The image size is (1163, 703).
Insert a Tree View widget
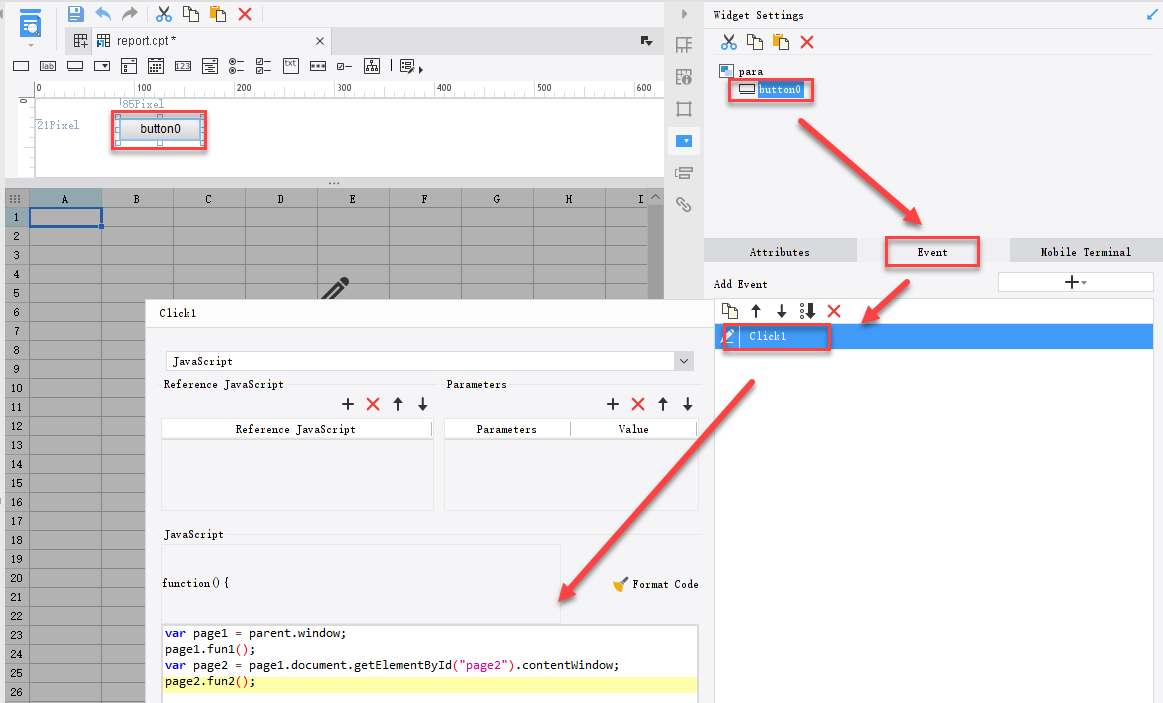[372, 66]
